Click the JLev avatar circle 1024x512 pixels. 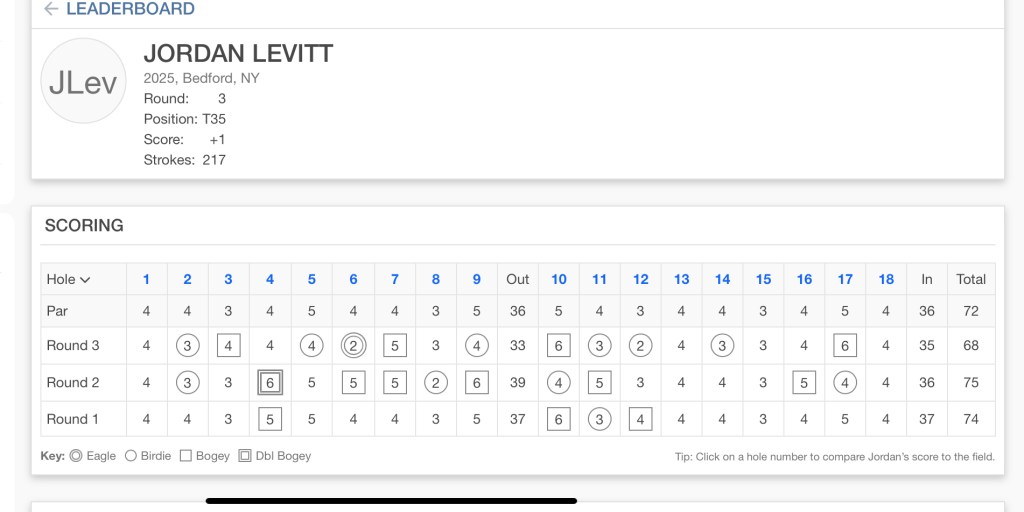click(x=83, y=82)
